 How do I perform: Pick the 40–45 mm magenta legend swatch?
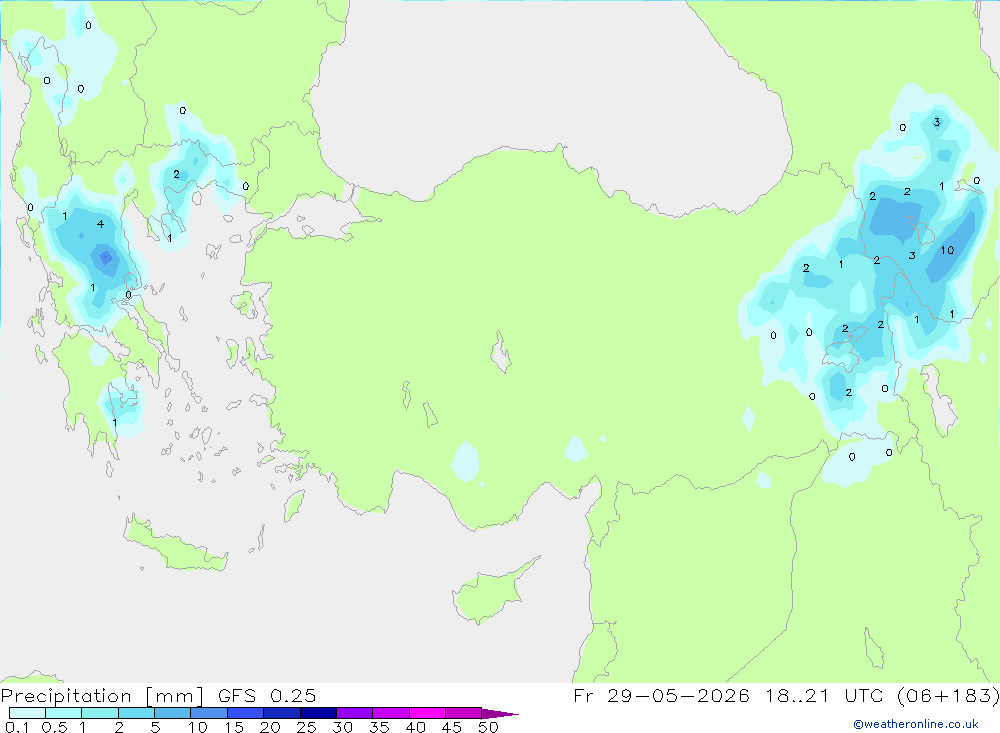[427, 713]
